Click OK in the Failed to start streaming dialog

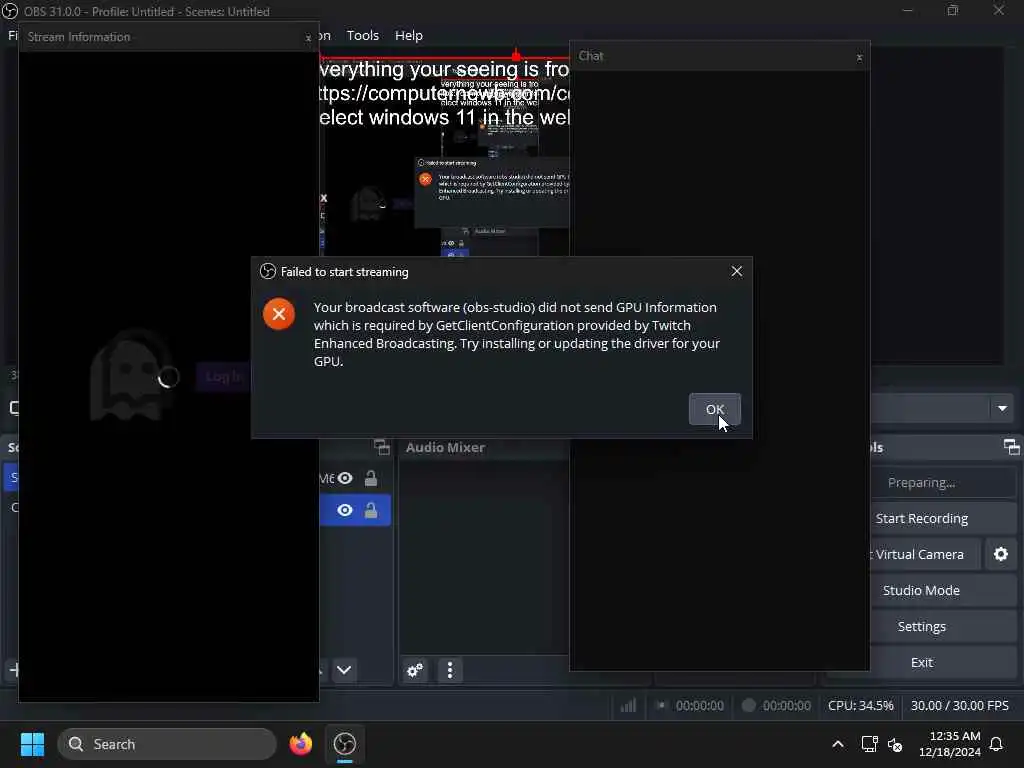pyautogui.click(x=714, y=409)
